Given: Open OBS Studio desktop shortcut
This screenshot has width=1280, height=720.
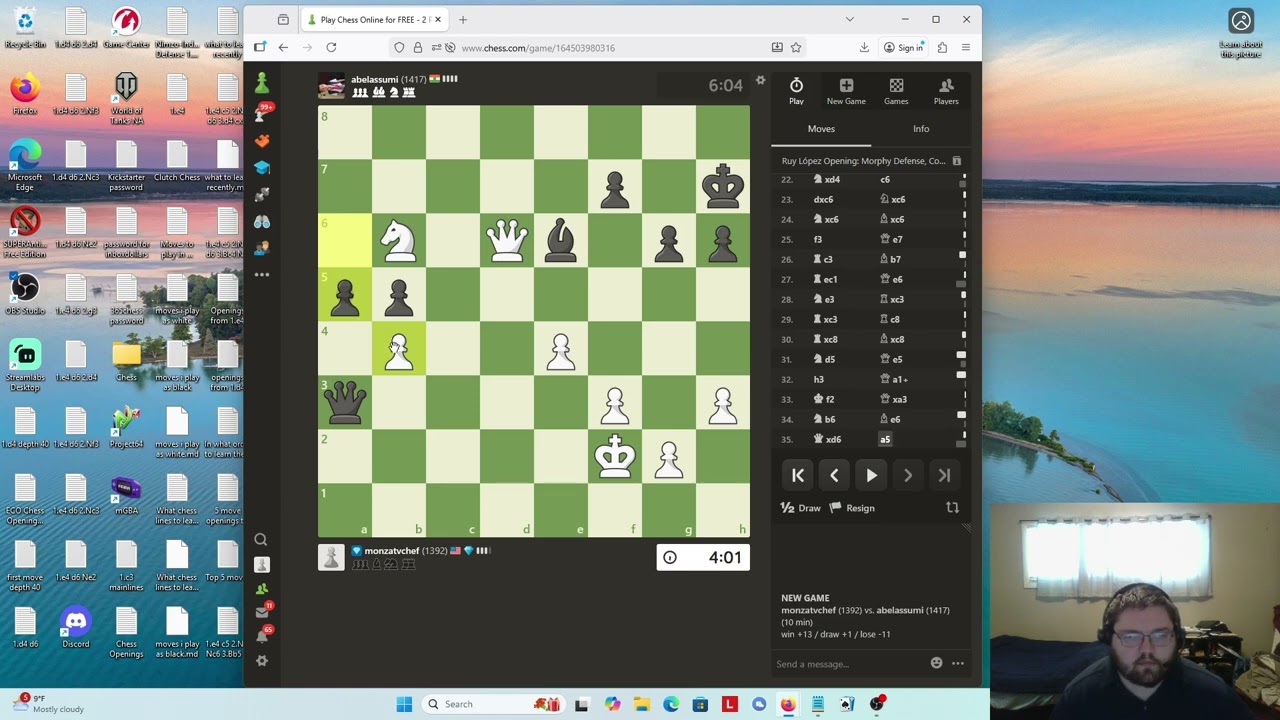Looking at the screenshot, I should pos(25,294).
